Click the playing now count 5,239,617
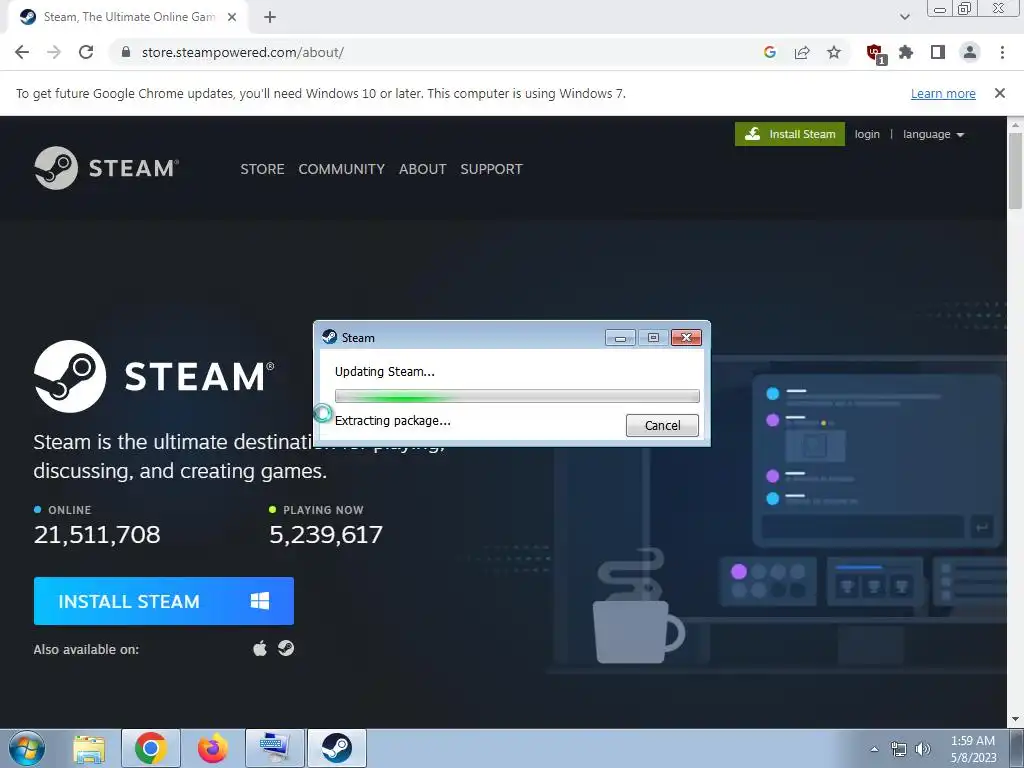Viewport: 1024px width, 768px height. point(326,535)
